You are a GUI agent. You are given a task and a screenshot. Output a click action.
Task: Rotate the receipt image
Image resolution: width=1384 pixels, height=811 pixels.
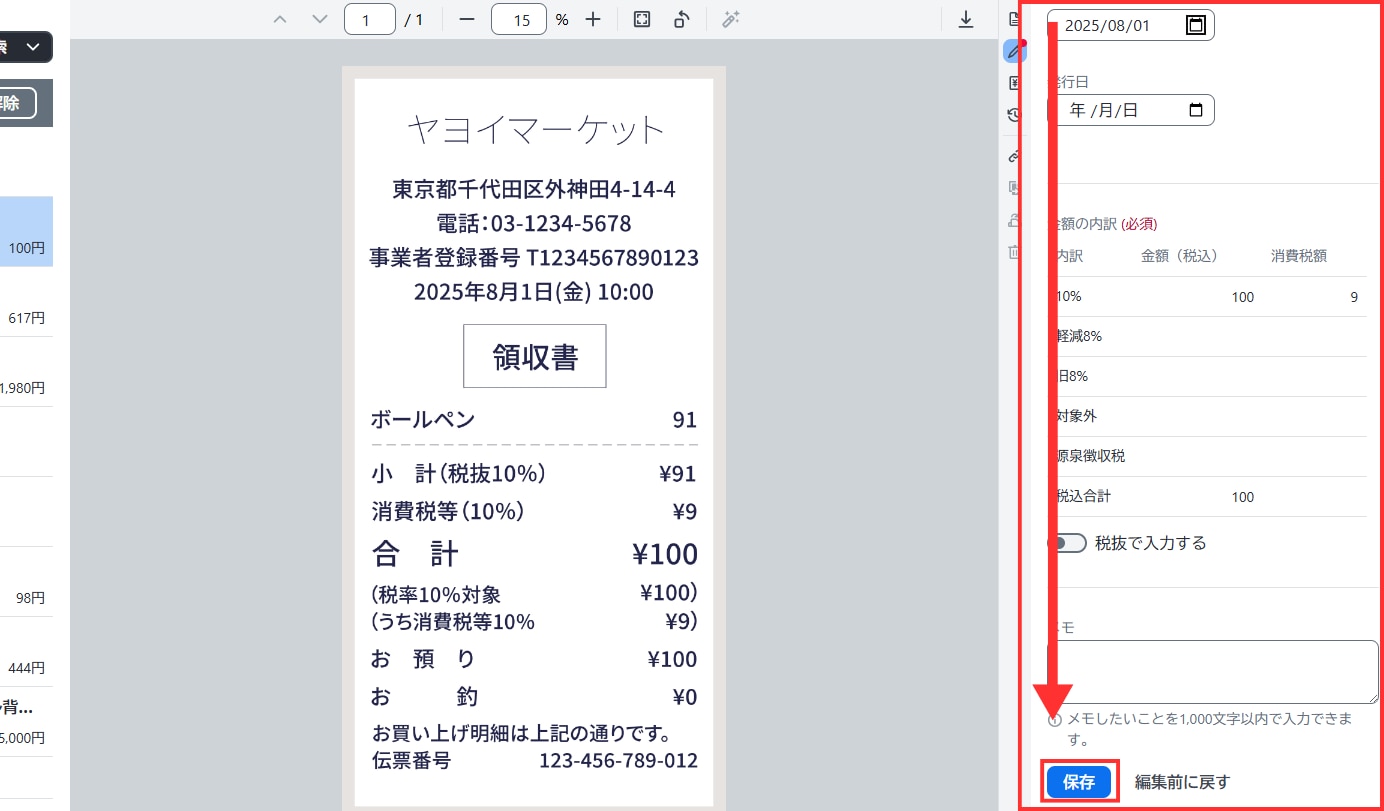681,19
